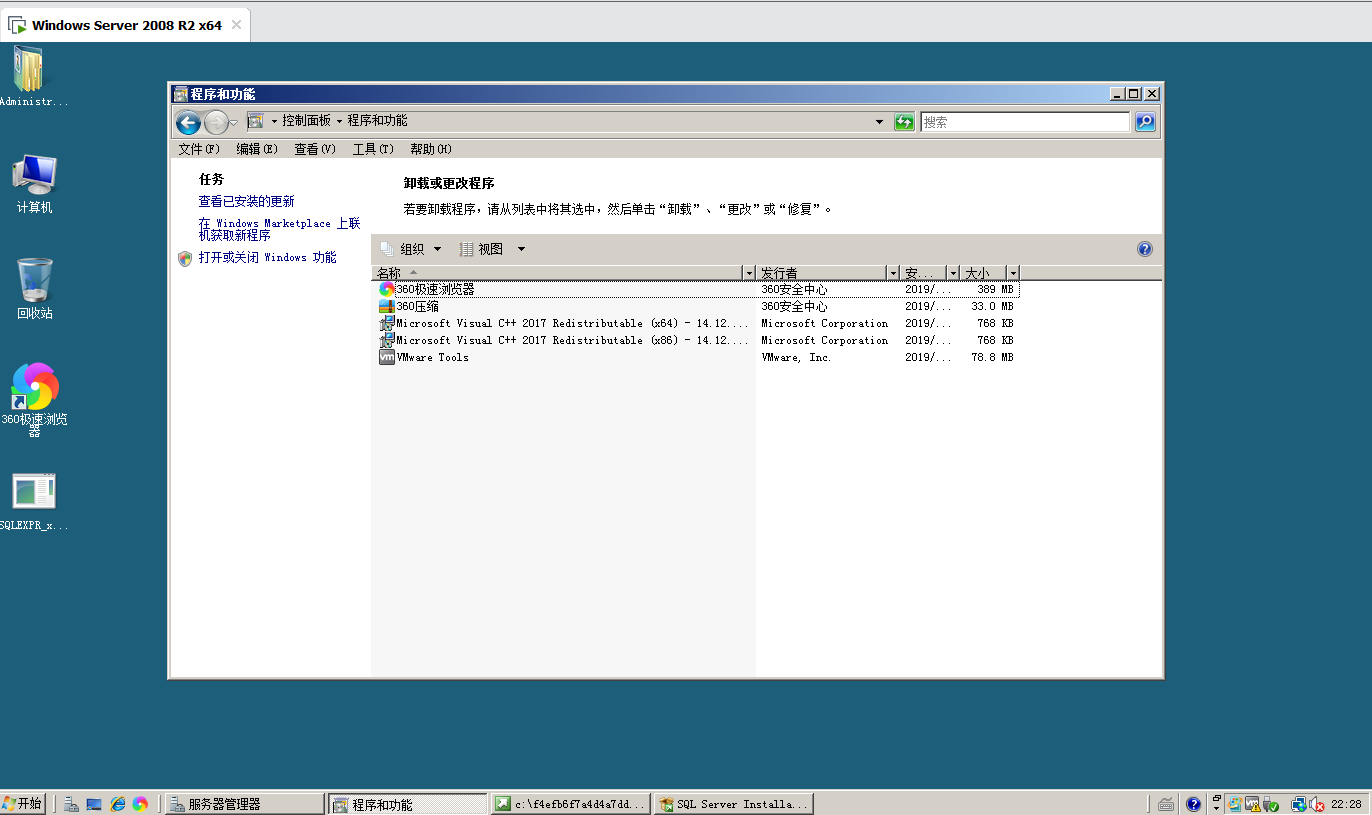
Task: Sort the list by the 发行者 column header
Action: tap(822, 273)
